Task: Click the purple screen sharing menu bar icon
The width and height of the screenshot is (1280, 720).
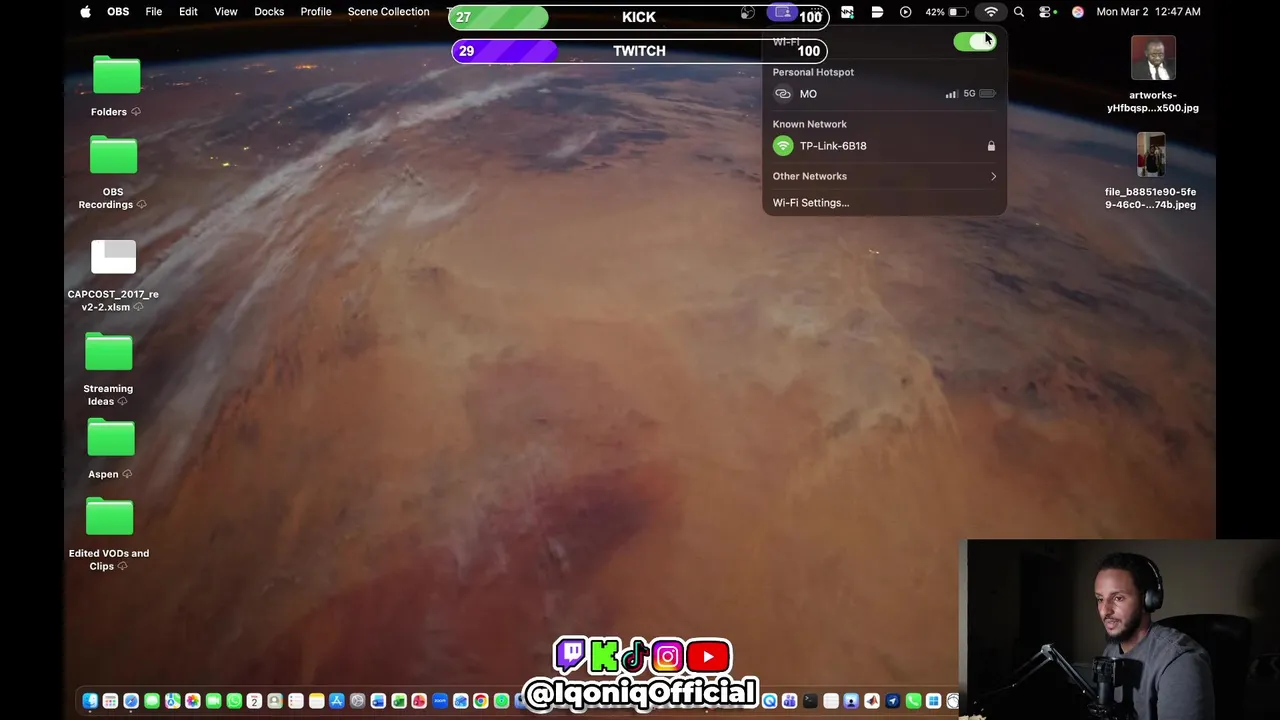Action: click(783, 12)
